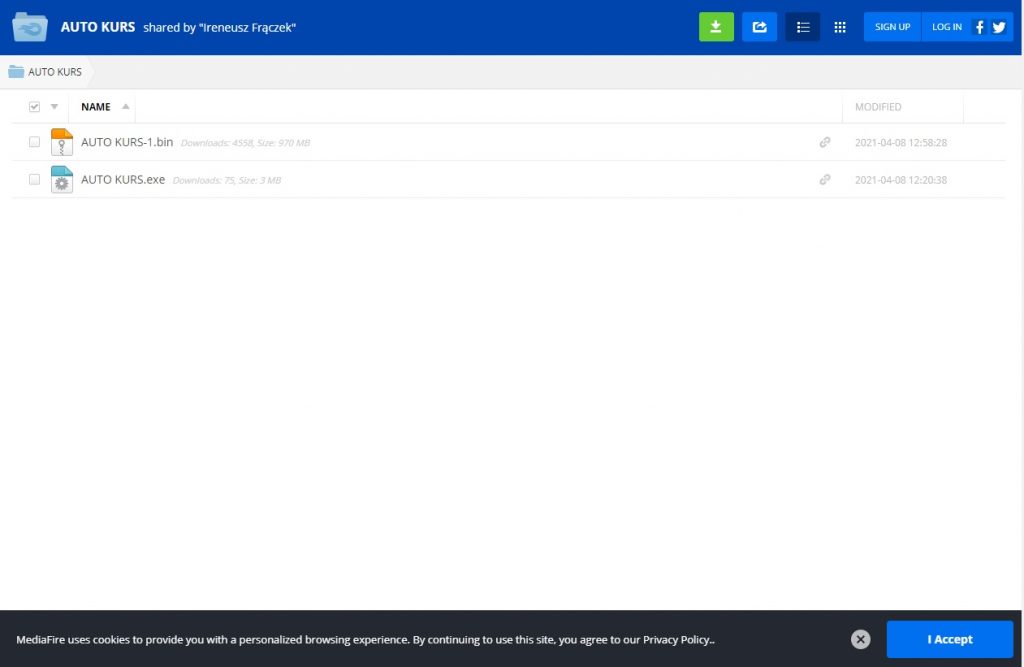Click the green download folder button

tap(716, 27)
